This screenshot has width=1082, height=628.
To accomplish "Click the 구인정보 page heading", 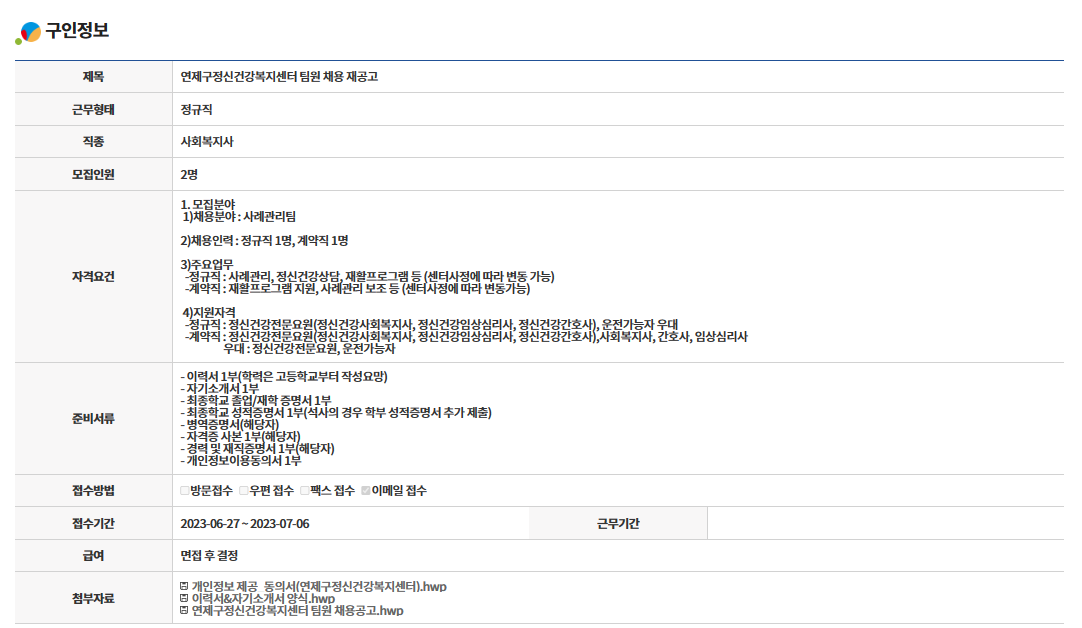I will point(77,31).
